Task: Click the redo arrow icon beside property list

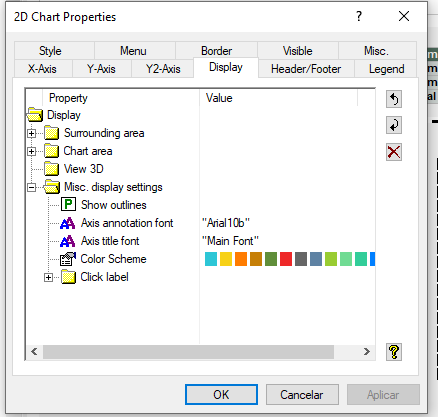Action: pyautogui.click(x=394, y=125)
